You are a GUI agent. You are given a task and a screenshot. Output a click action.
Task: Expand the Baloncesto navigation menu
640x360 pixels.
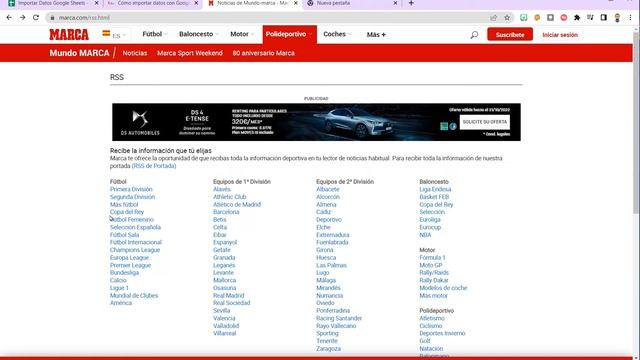coord(199,34)
